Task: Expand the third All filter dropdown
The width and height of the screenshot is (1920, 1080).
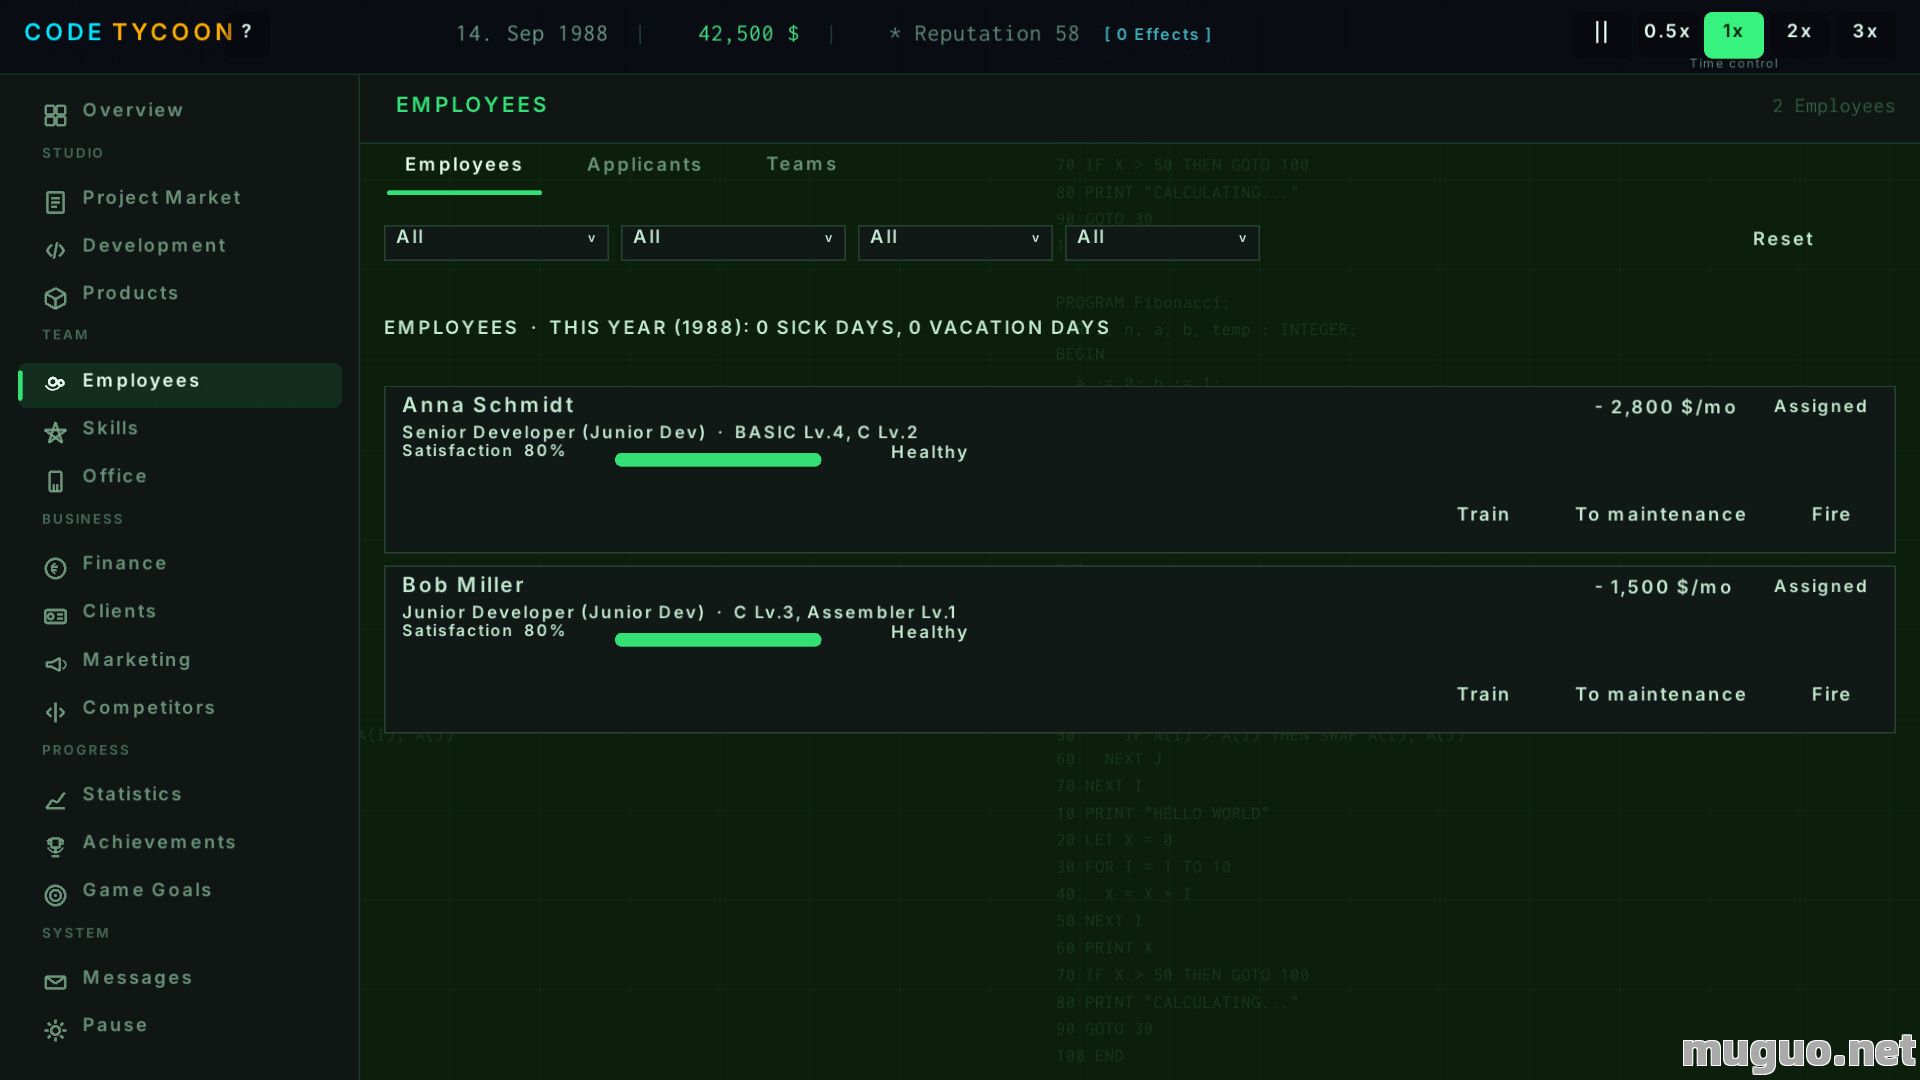Action: (955, 242)
